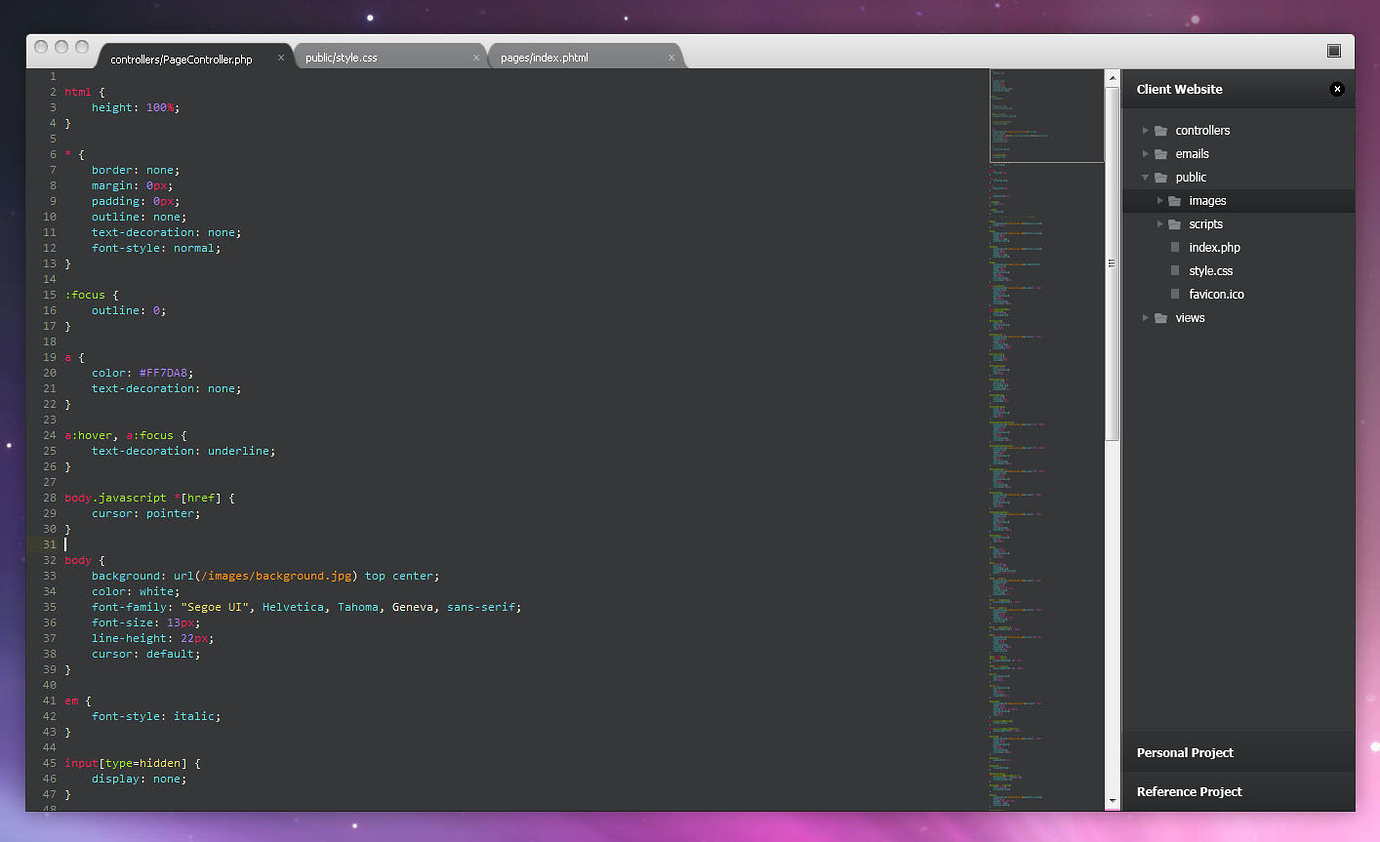Open the Personal Project section
The height and width of the screenshot is (842, 1380).
1185,752
